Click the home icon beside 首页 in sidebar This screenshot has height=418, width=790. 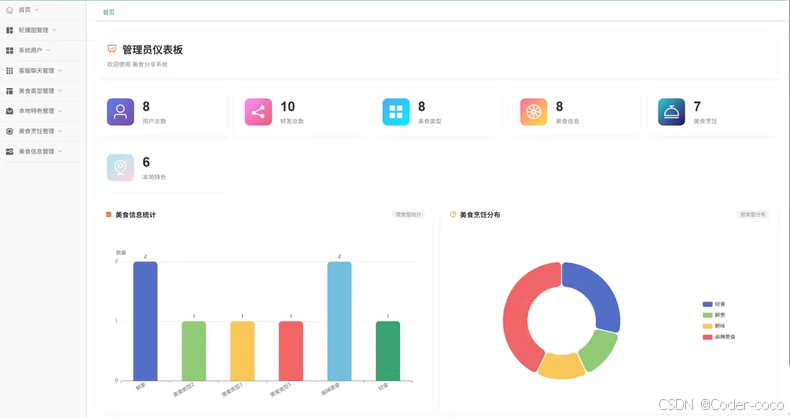[10, 10]
